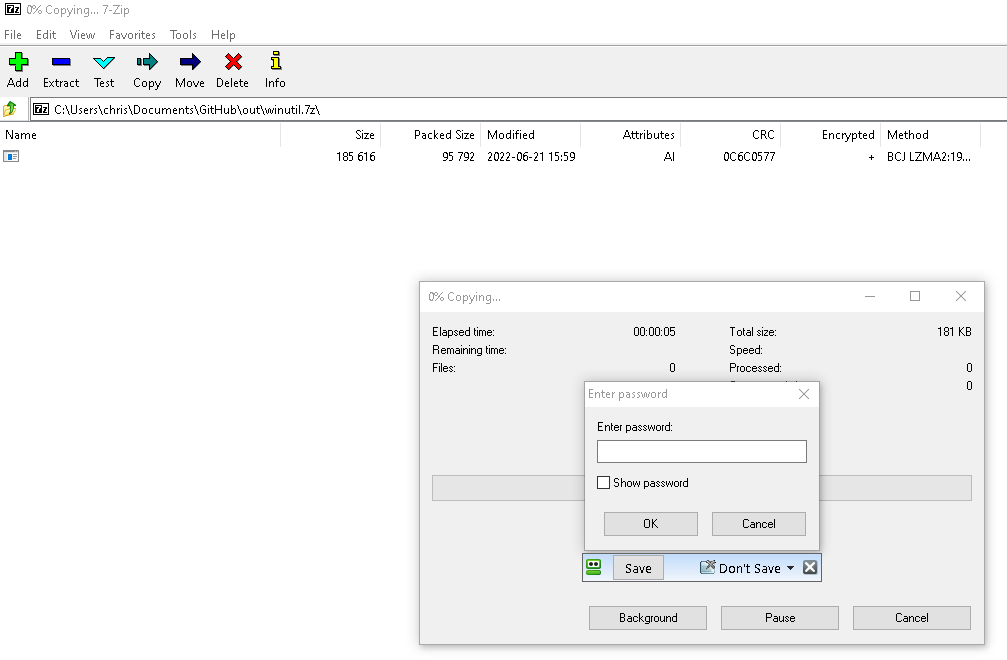Click Cancel in the Enter password dialog
Viewport: 1007px width, 660px height.
(758, 524)
